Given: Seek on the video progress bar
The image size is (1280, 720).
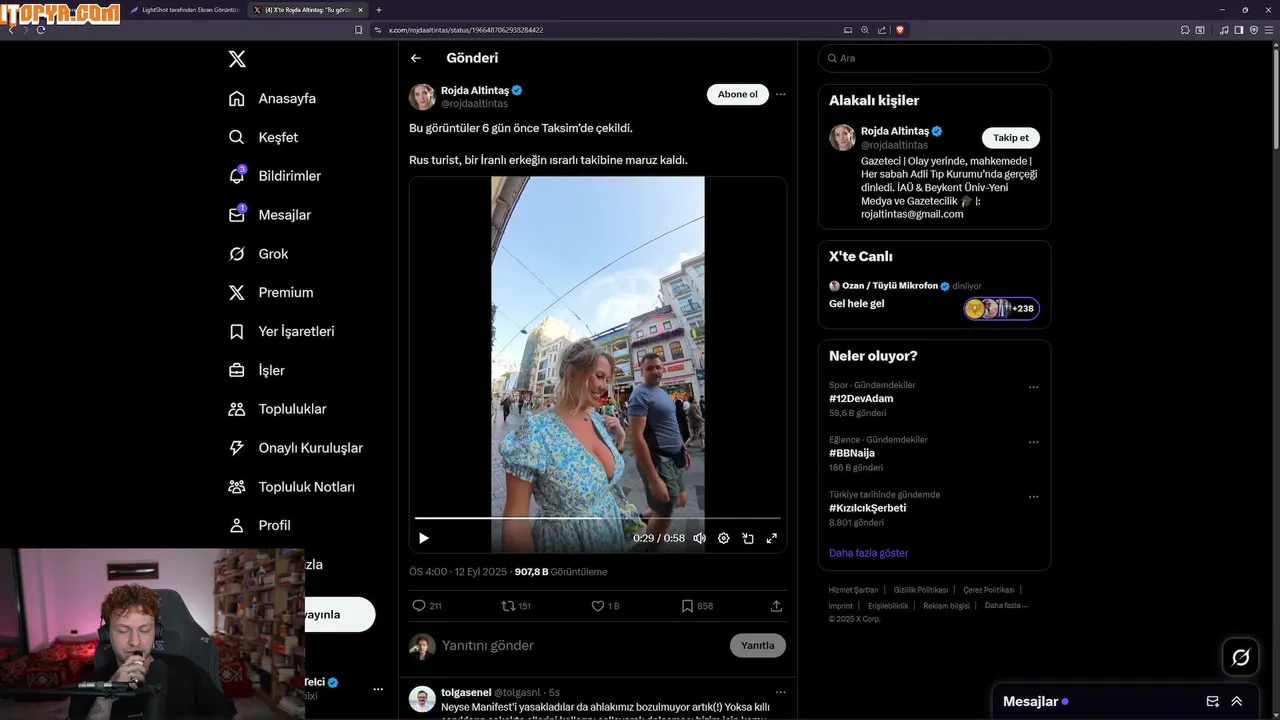Looking at the screenshot, I should tap(598, 518).
